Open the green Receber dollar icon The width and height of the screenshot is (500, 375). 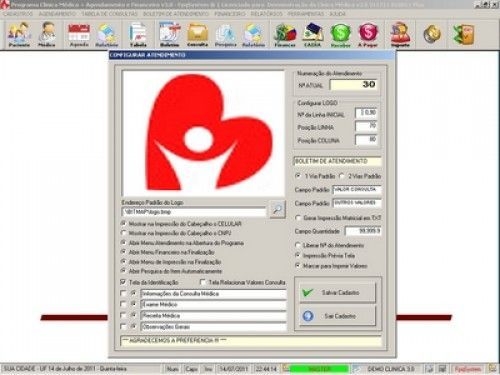340,34
